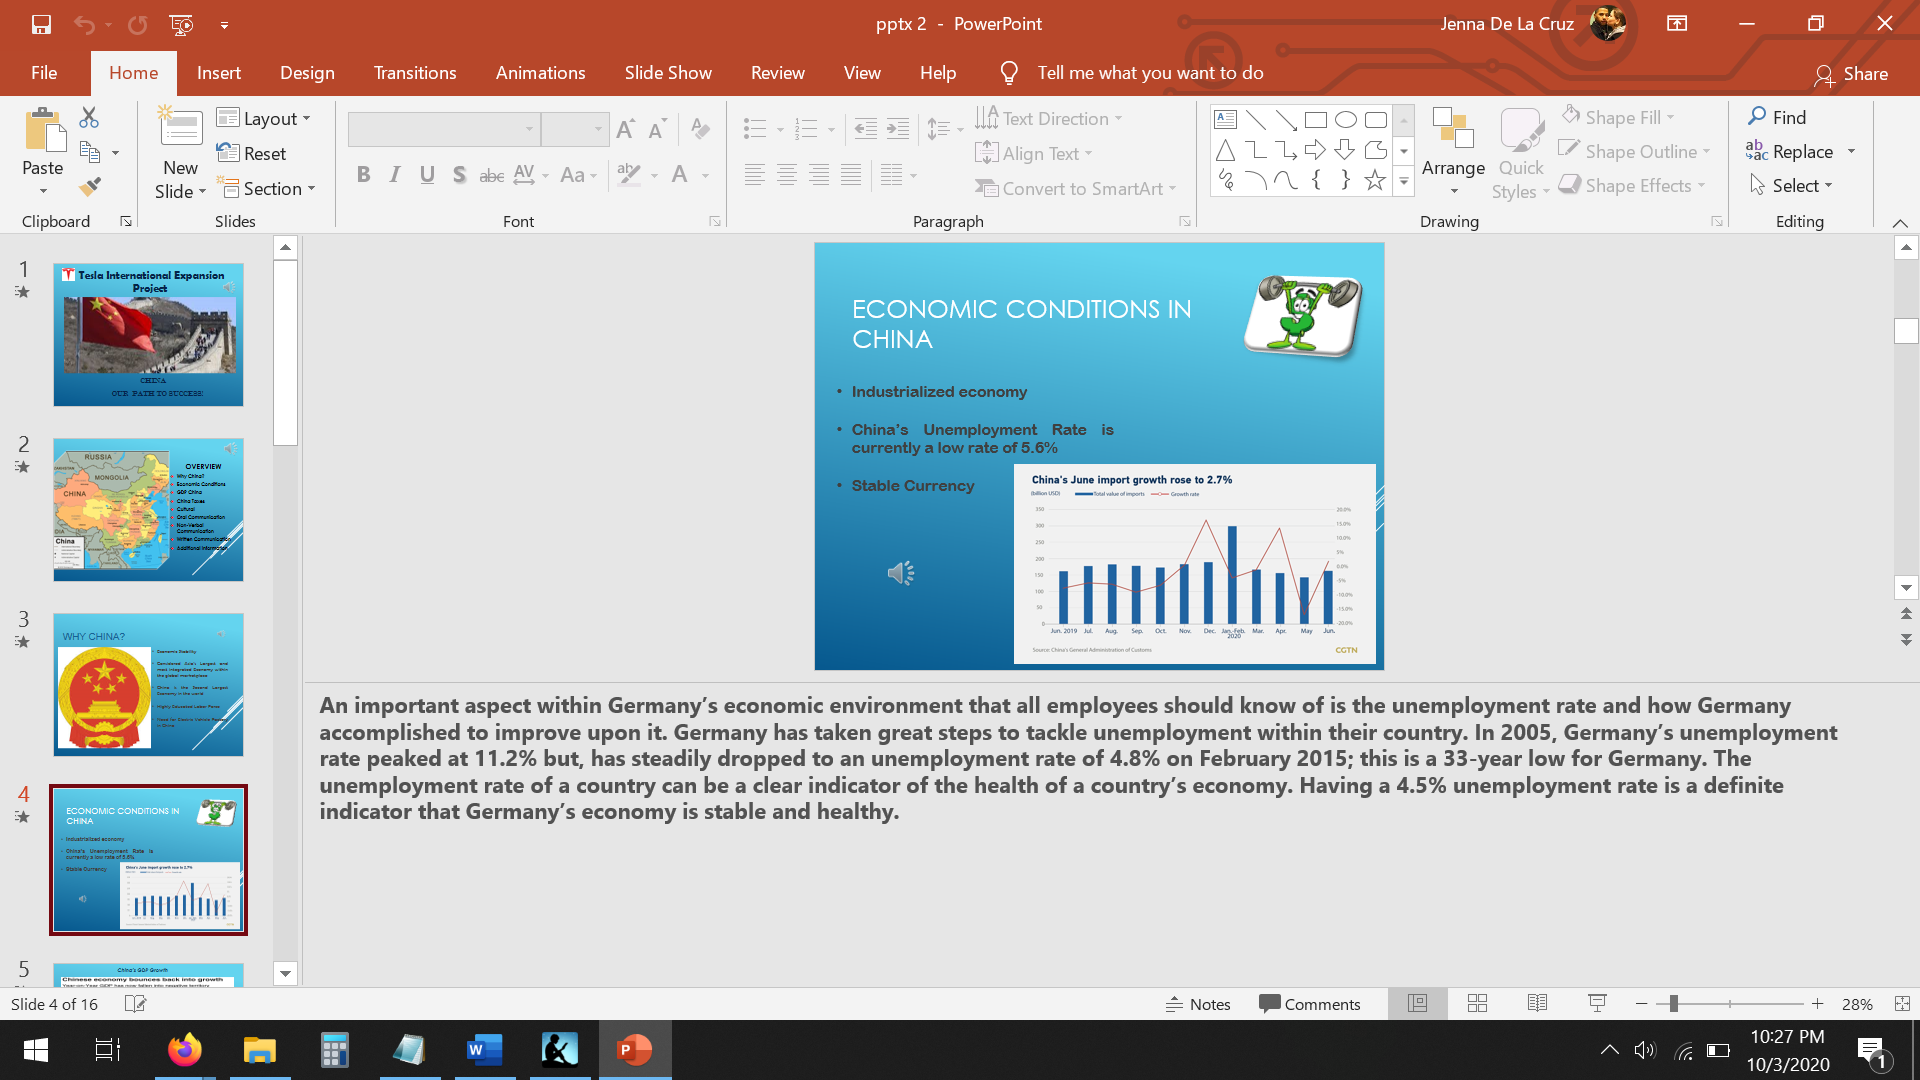Viewport: 1920px width, 1080px height.
Task: Apply strikethrough to the text
Action: 491,174
